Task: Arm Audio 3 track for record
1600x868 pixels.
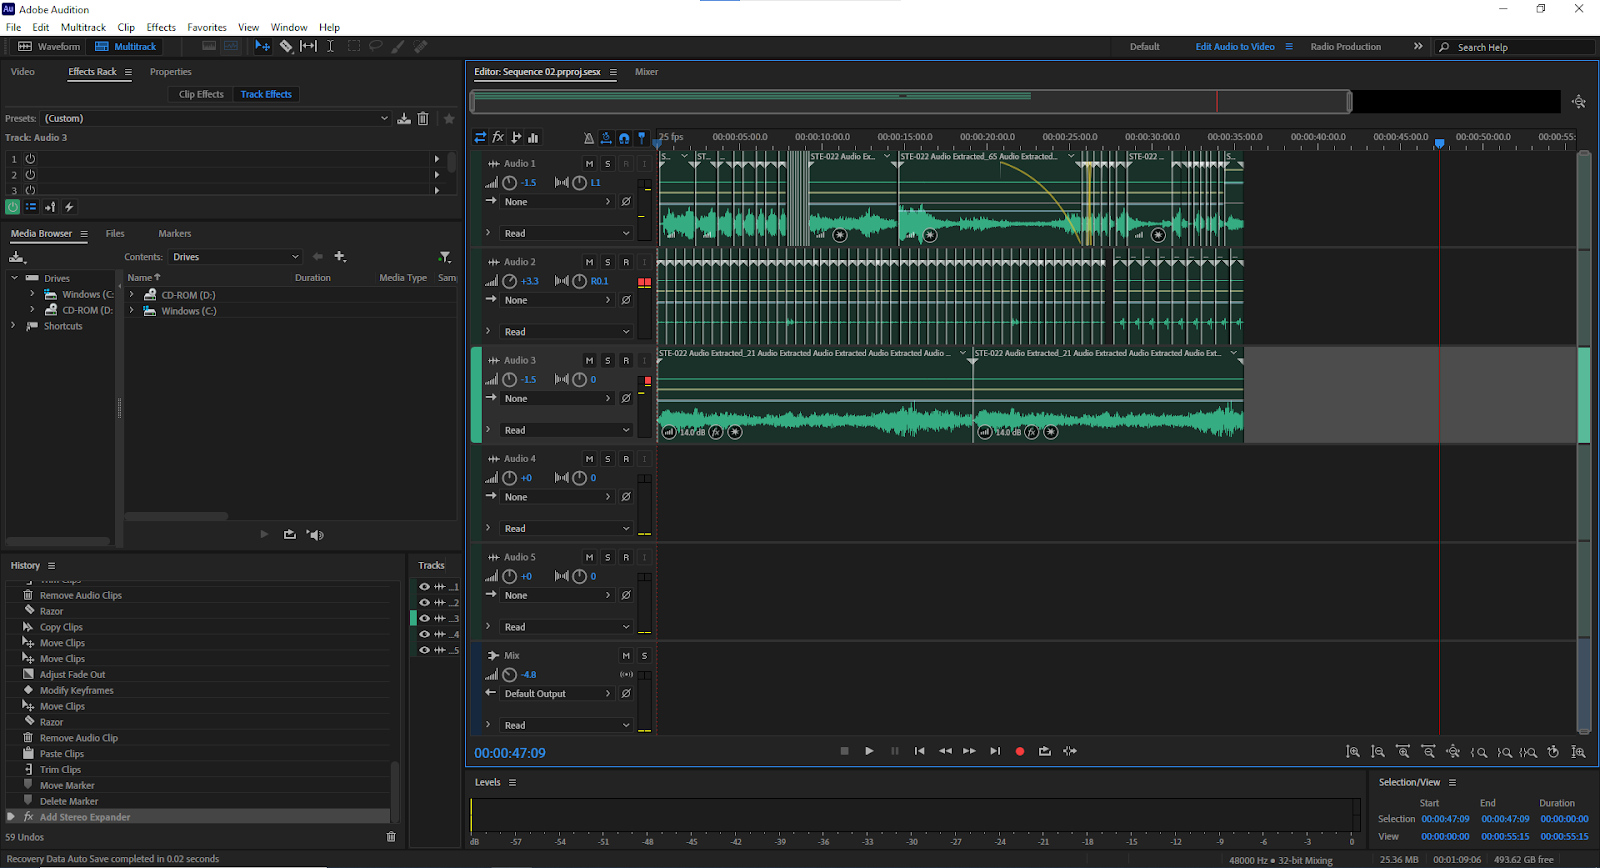Action: [626, 360]
